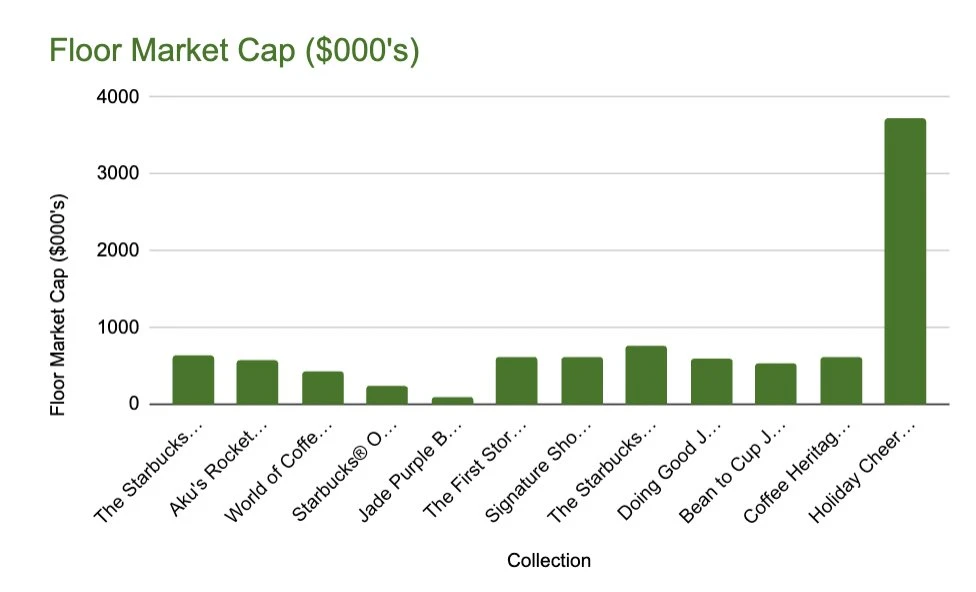Click the Aku's Rocket bar
This screenshot has height=592, width=976.
pos(257,382)
